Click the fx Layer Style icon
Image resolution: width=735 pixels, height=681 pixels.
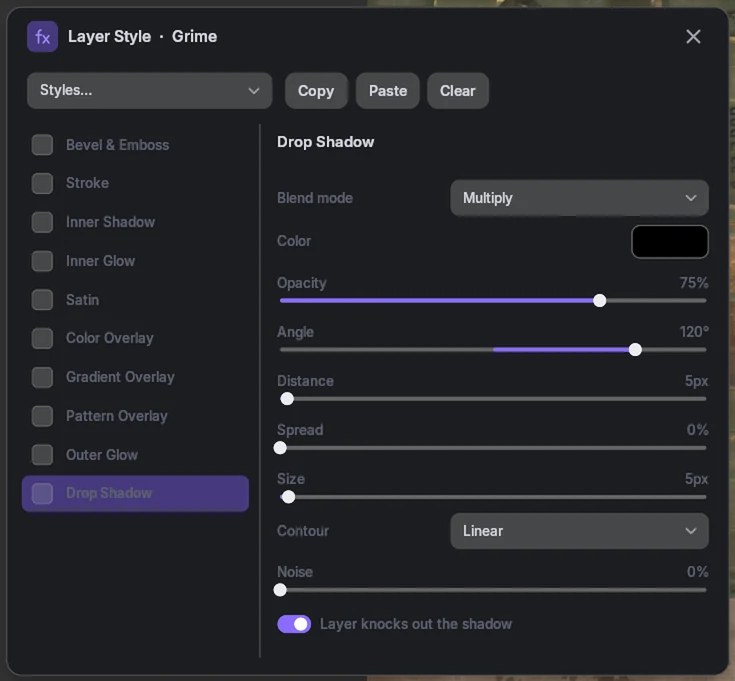pyautogui.click(x=42, y=37)
